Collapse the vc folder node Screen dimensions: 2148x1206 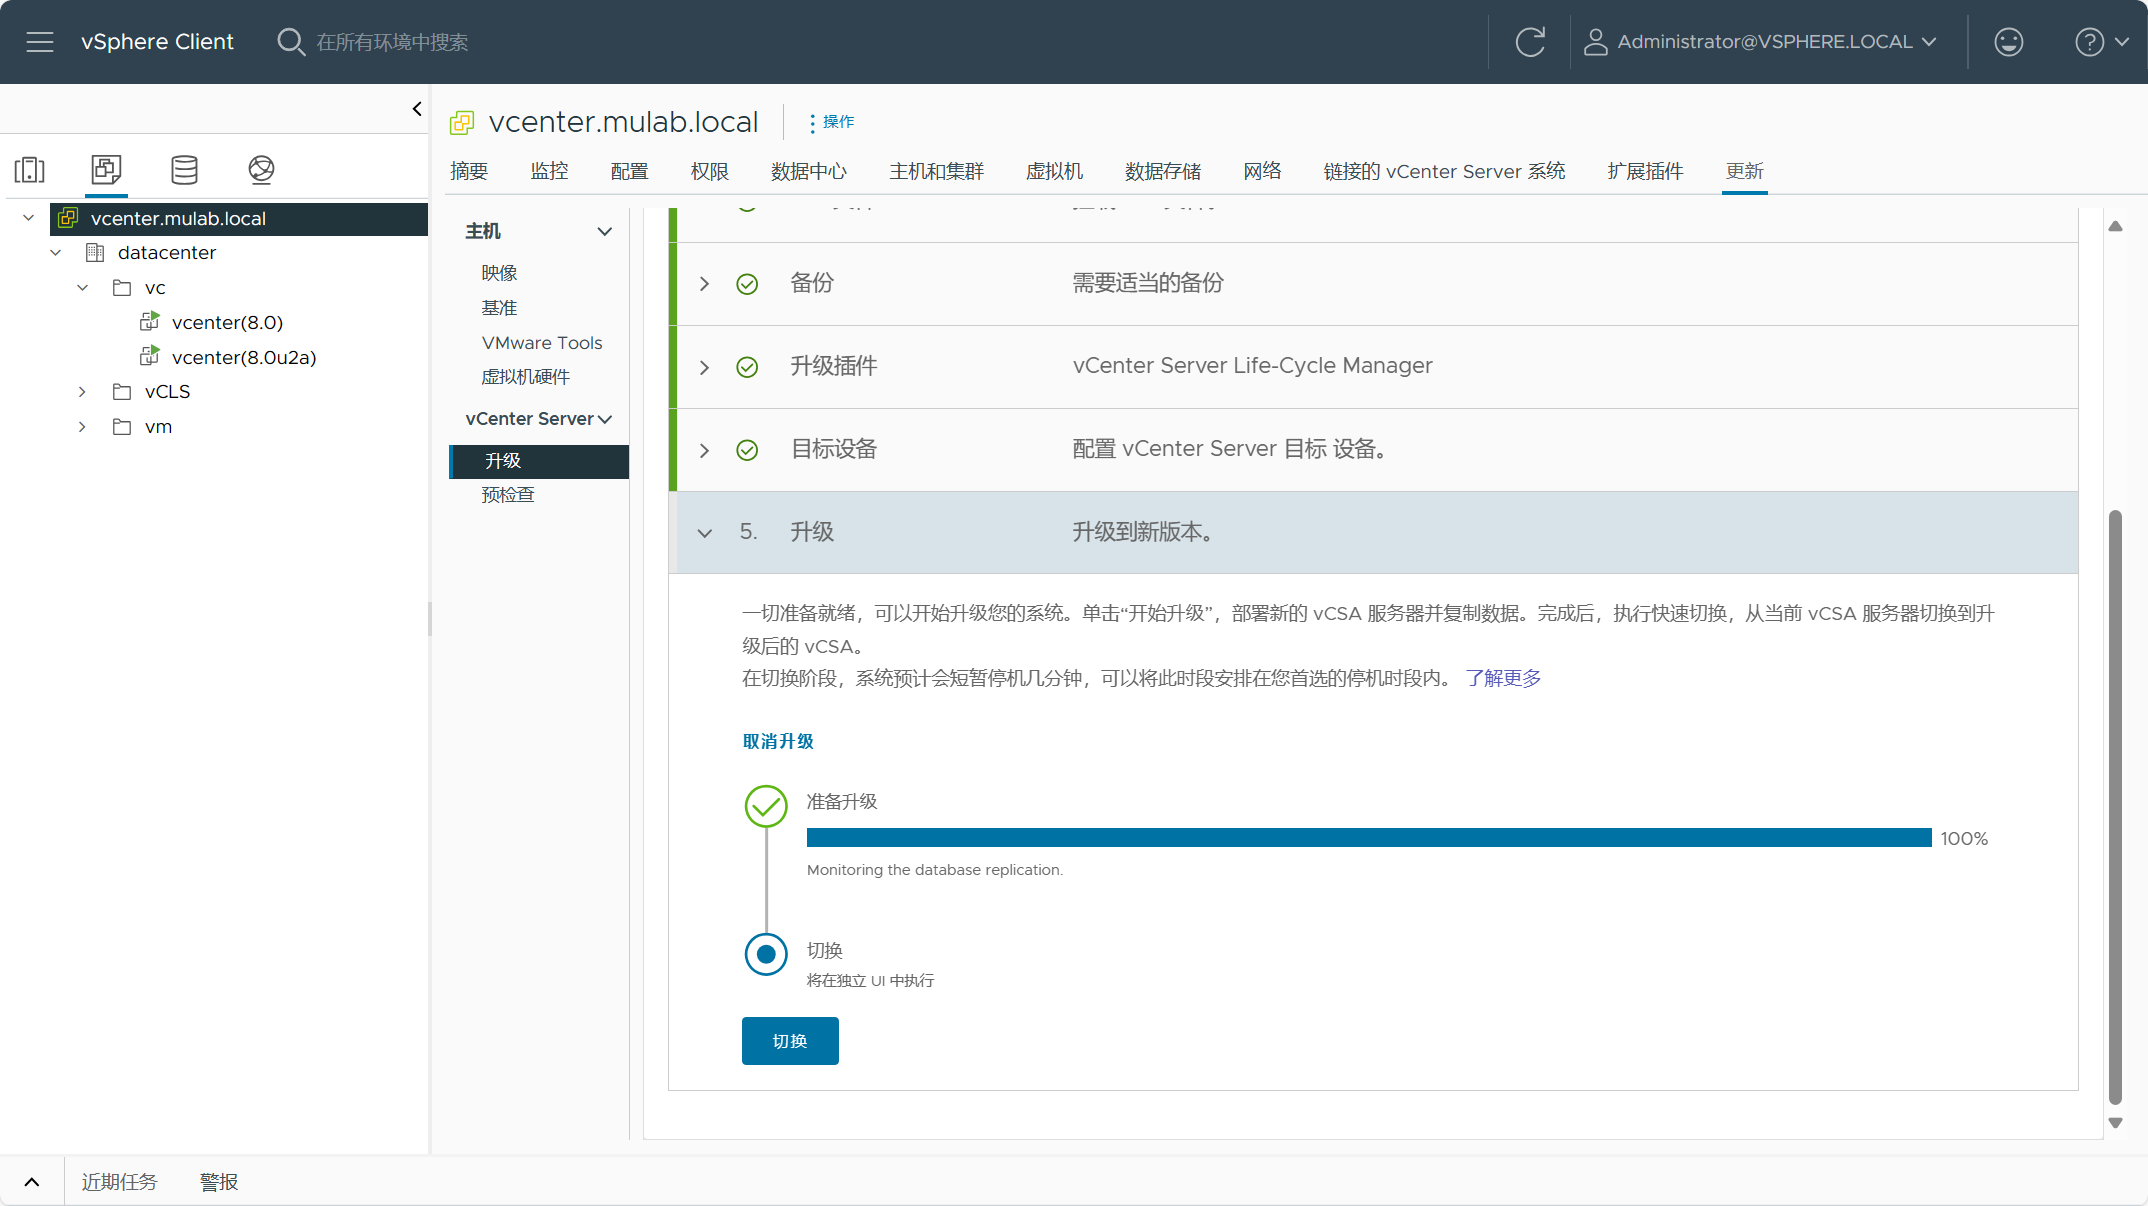pyautogui.click(x=83, y=288)
